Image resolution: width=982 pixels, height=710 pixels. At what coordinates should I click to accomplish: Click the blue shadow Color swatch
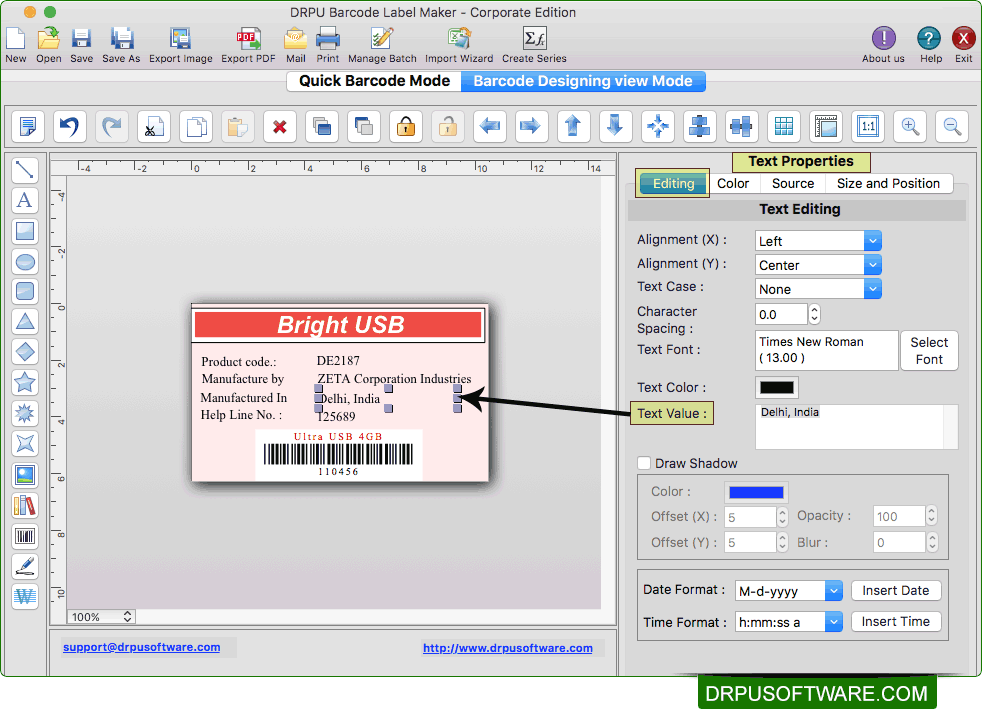756,492
